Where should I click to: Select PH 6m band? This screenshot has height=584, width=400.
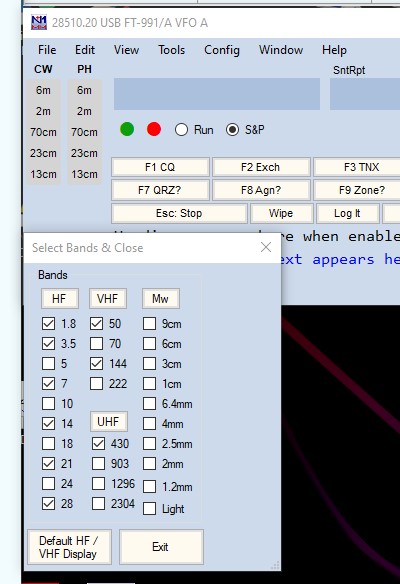[84, 90]
